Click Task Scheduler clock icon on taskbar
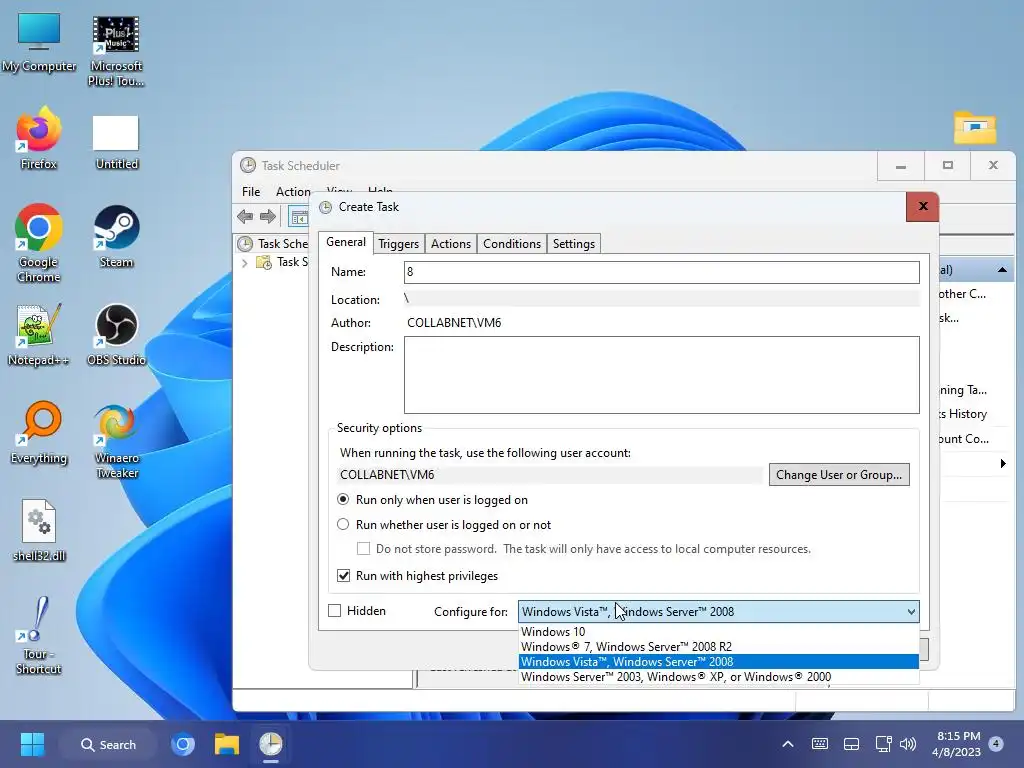The image size is (1024, 768). [x=270, y=744]
